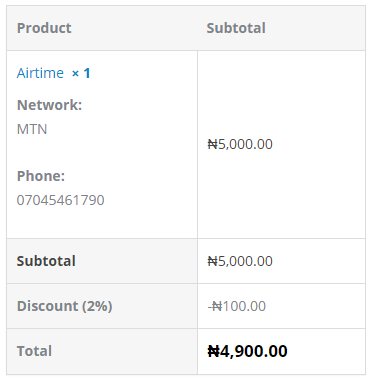Click the Subtotal row label
373x382 pixels.
(x=46, y=261)
